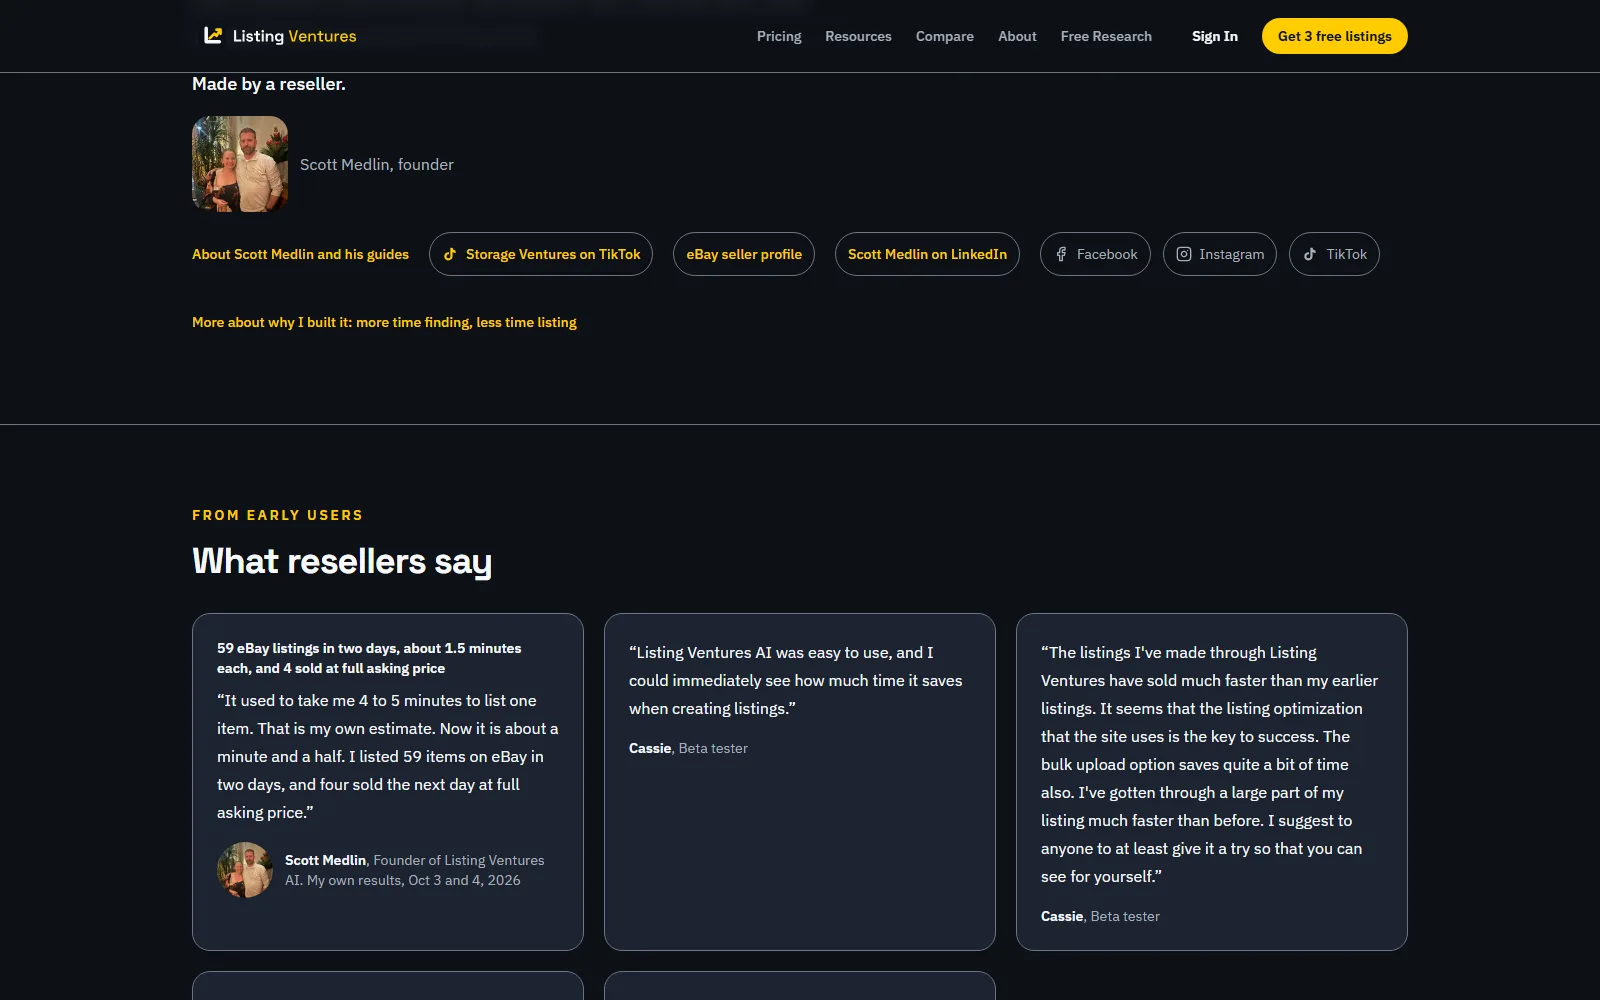Open About Scott Medlin and his guides link
The width and height of the screenshot is (1600, 1000).
coord(300,254)
